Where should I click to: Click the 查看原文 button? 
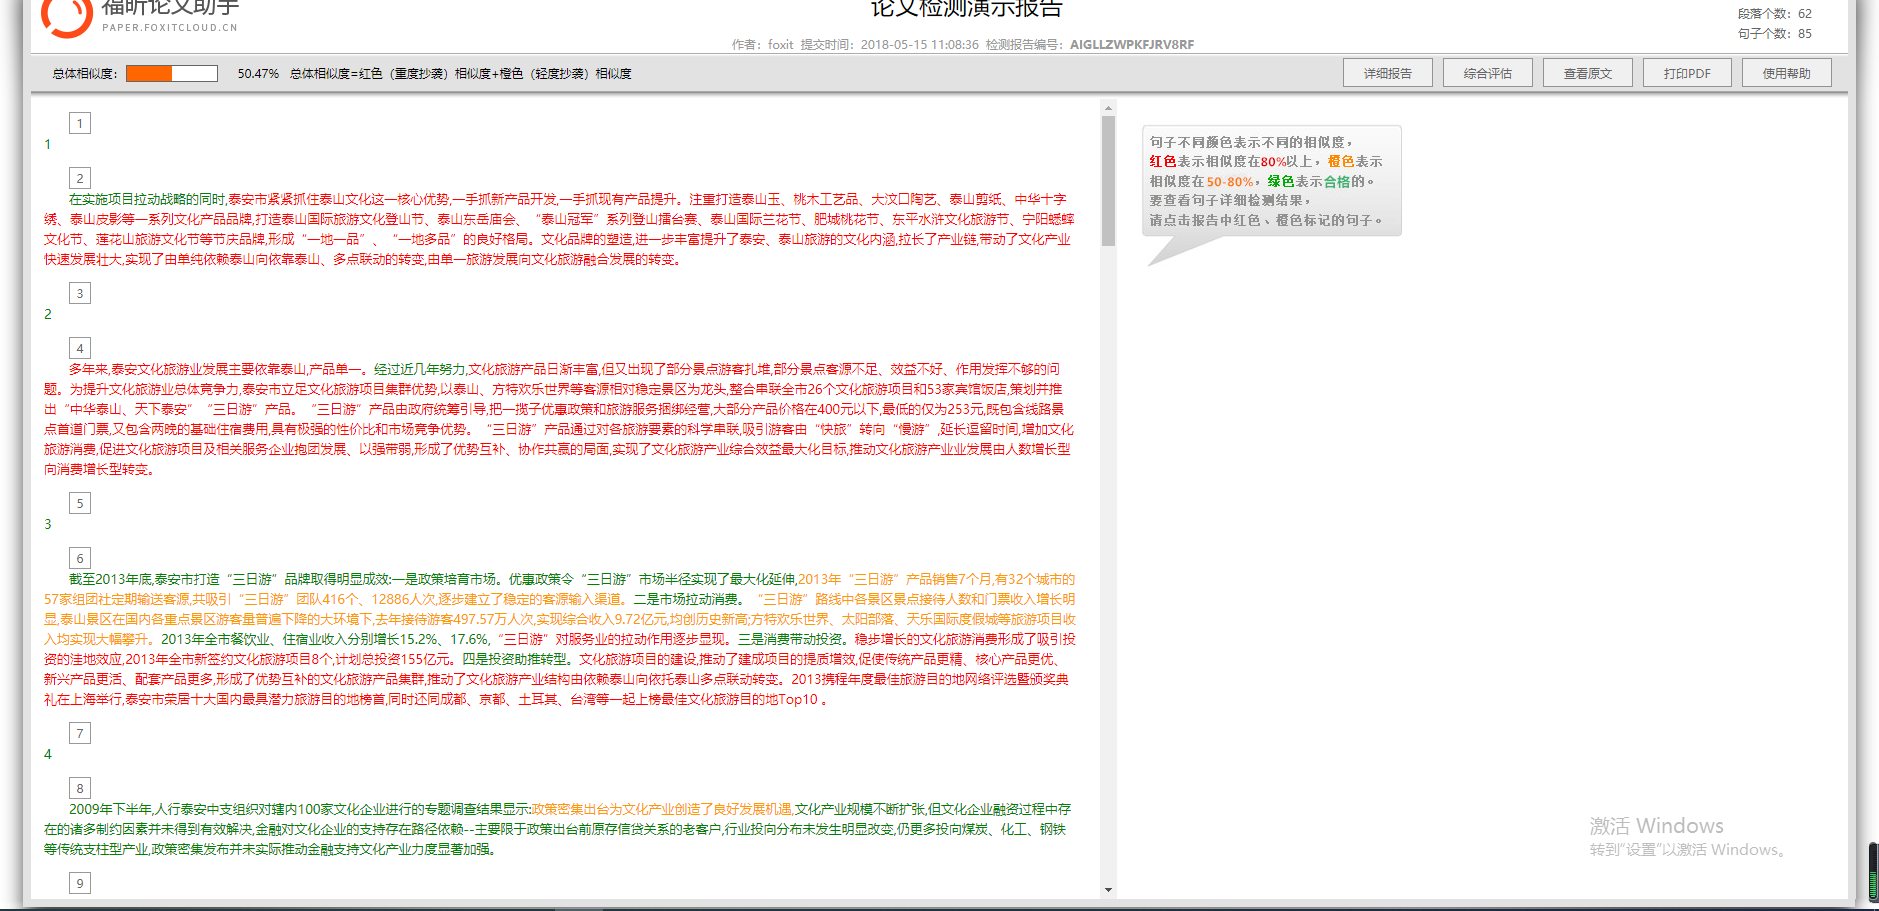[x=1587, y=73]
